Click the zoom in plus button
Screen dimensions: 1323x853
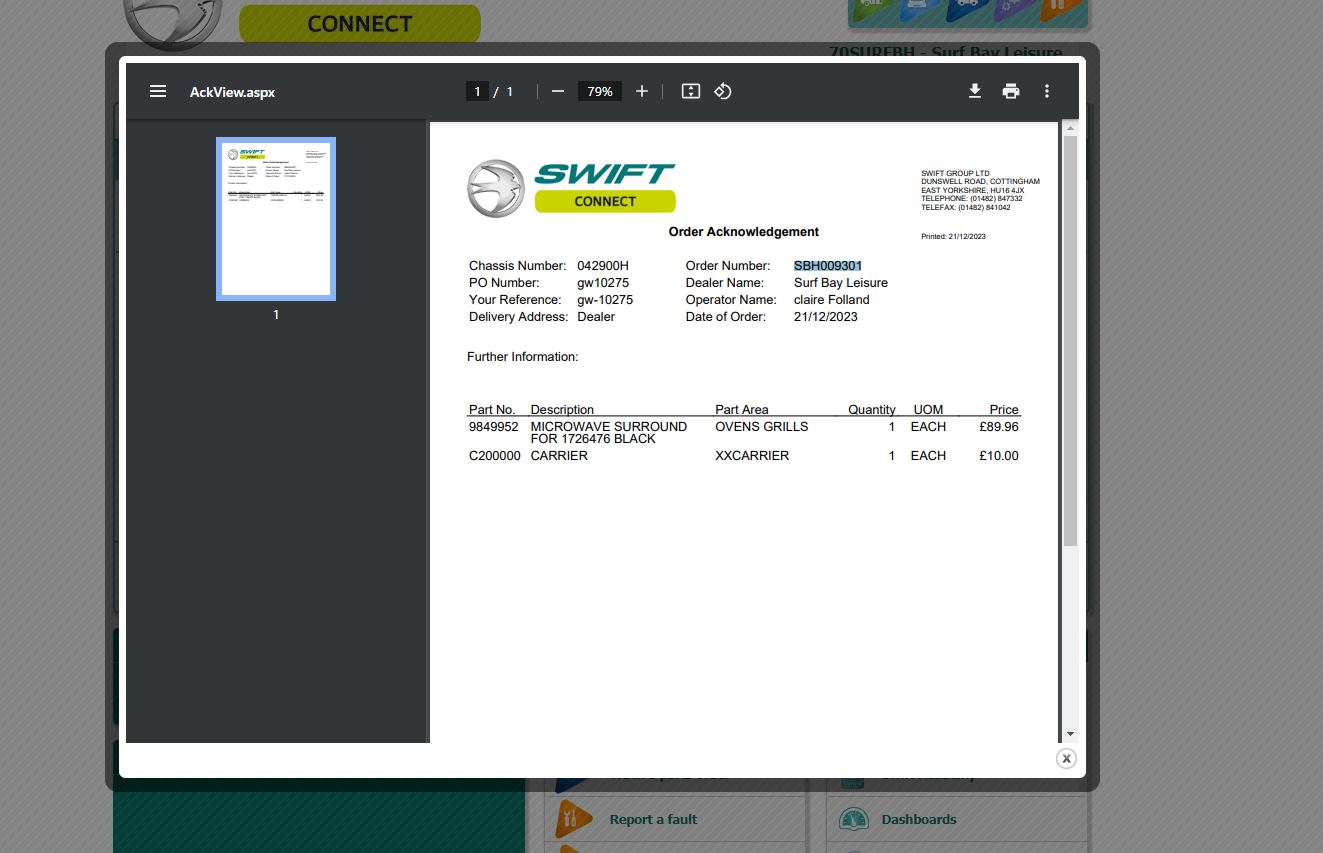(642, 91)
